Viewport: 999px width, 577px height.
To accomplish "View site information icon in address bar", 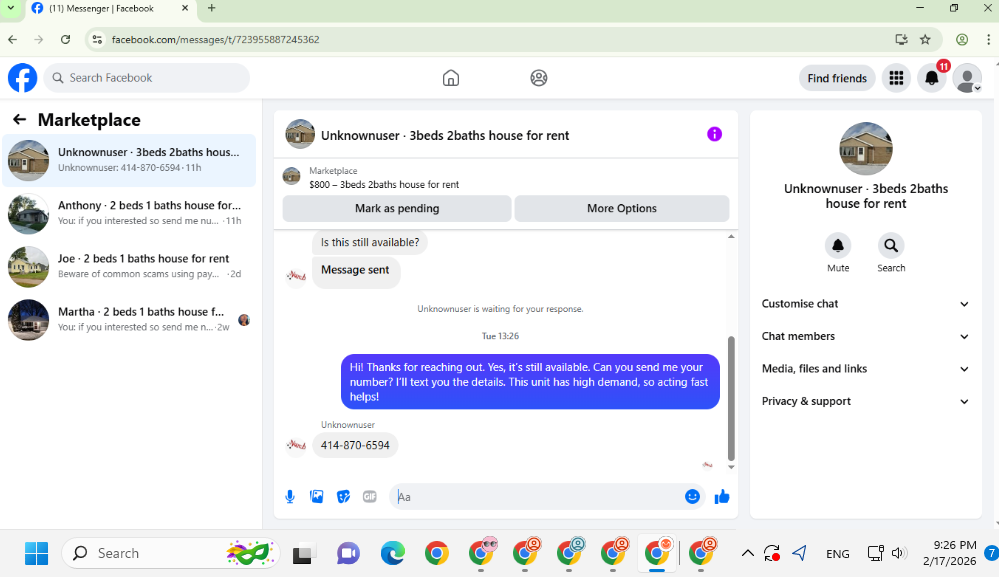I will pos(97,39).
